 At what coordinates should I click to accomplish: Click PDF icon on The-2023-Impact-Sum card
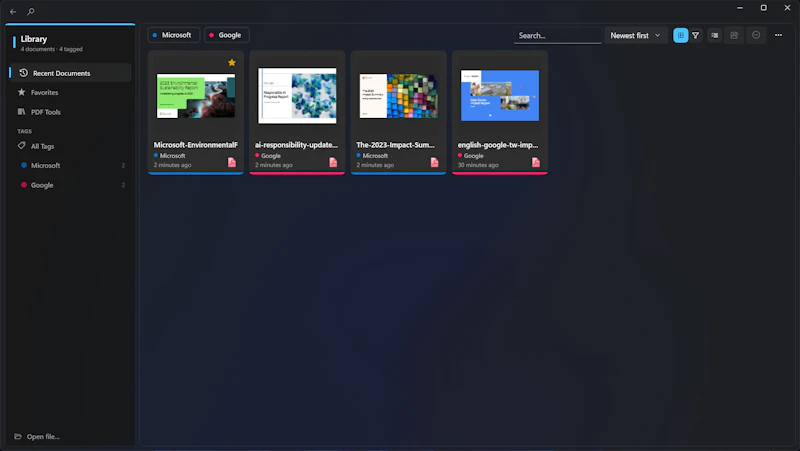tap(434, 162)
